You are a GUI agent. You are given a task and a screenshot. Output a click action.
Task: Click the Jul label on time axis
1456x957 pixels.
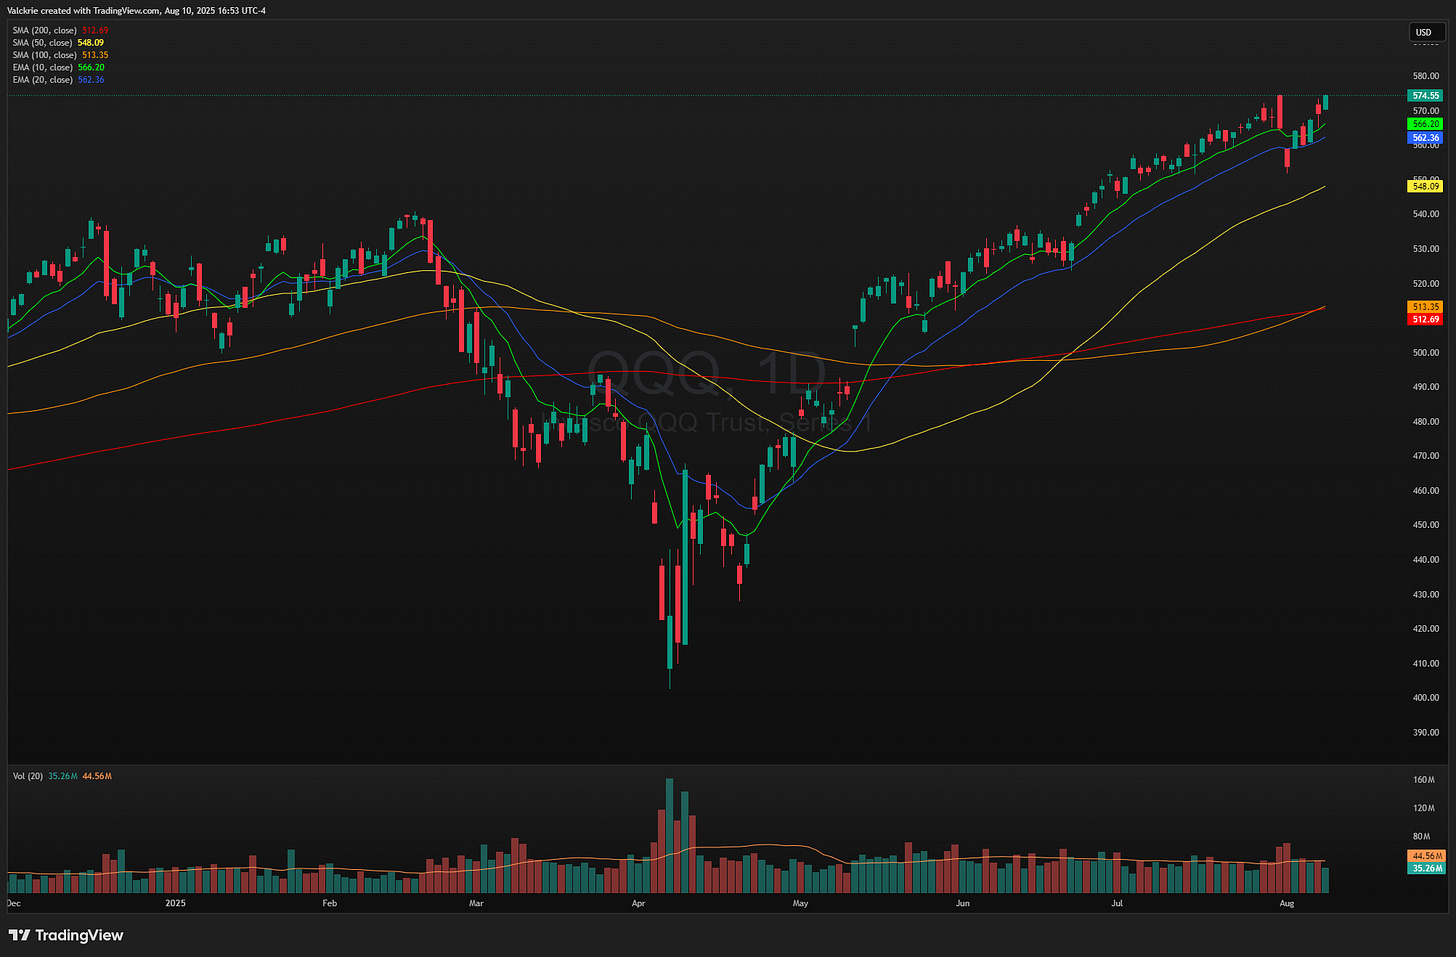coord(1117,903)
